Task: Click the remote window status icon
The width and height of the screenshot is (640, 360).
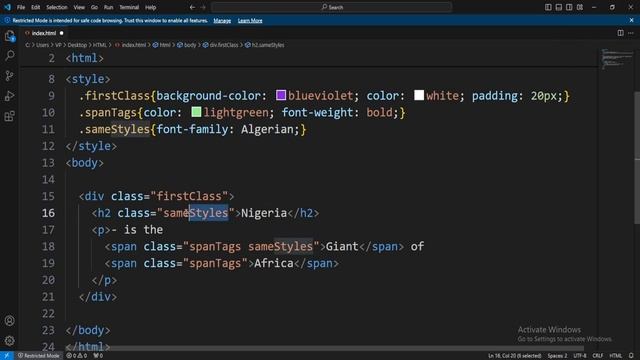Action: point(7,356)
